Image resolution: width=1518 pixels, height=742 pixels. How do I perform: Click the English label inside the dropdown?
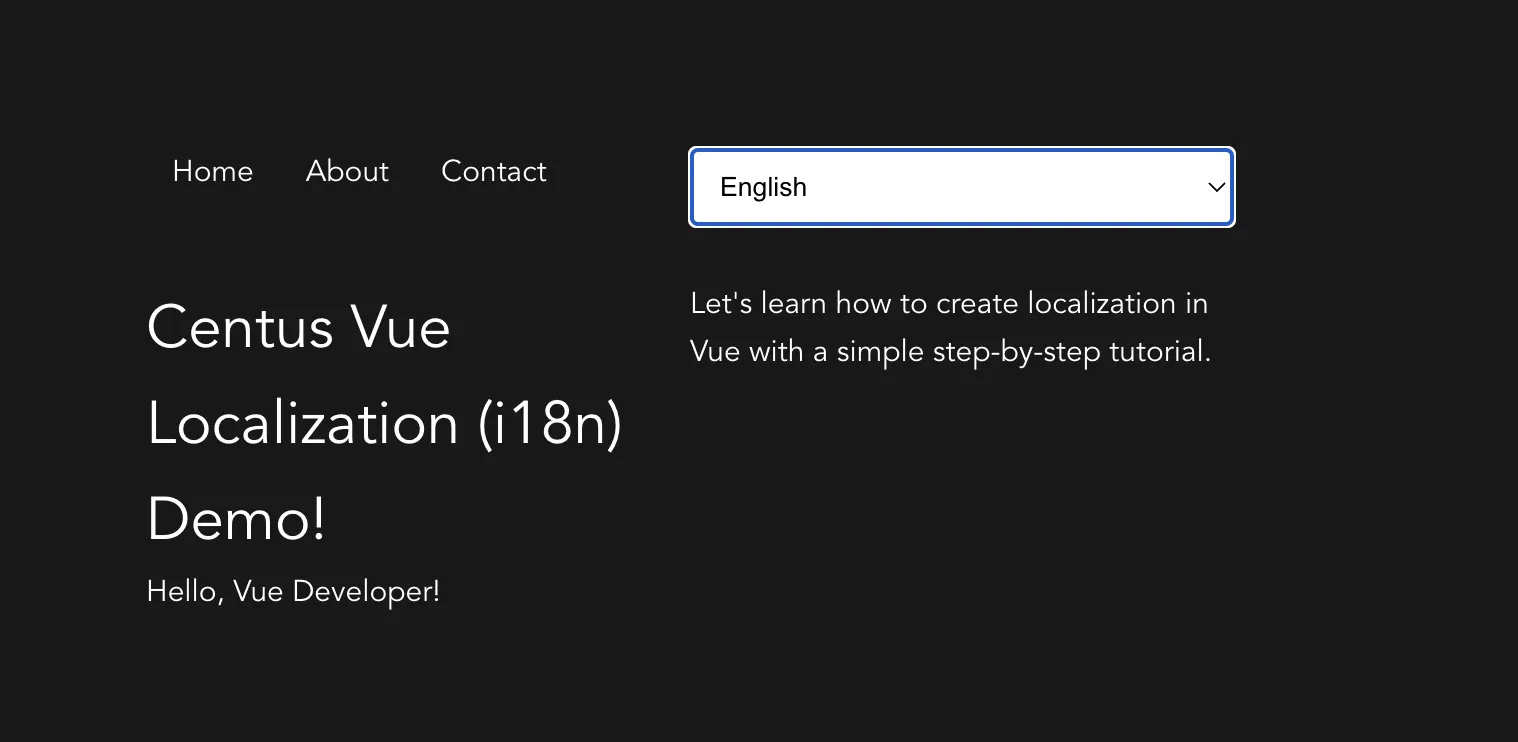pyautogui.click(x=763, y=187)
